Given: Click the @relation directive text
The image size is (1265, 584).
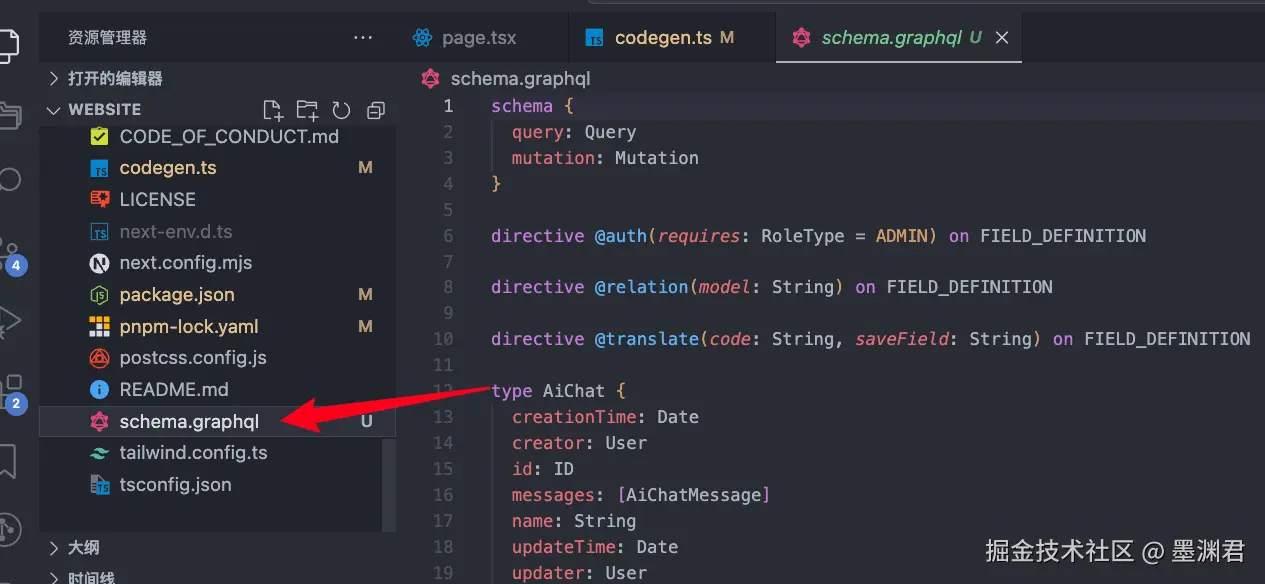Looking at the screenshot, I should pyautogui.click(x=642, y=287).
